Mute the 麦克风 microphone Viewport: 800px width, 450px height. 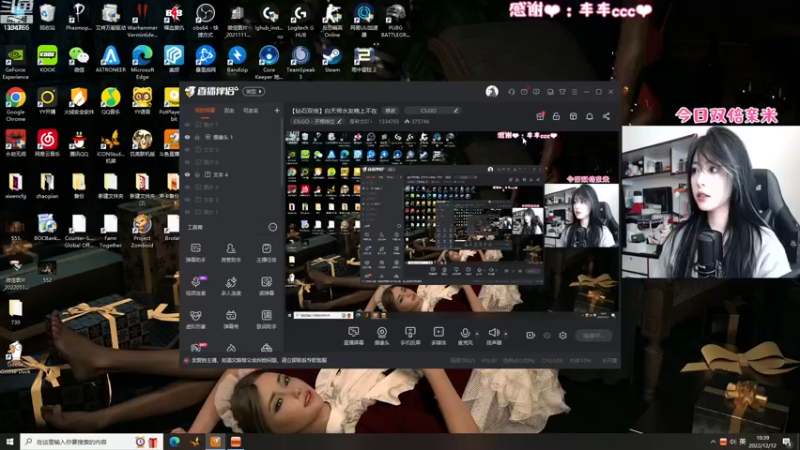(x=465, y=336)
